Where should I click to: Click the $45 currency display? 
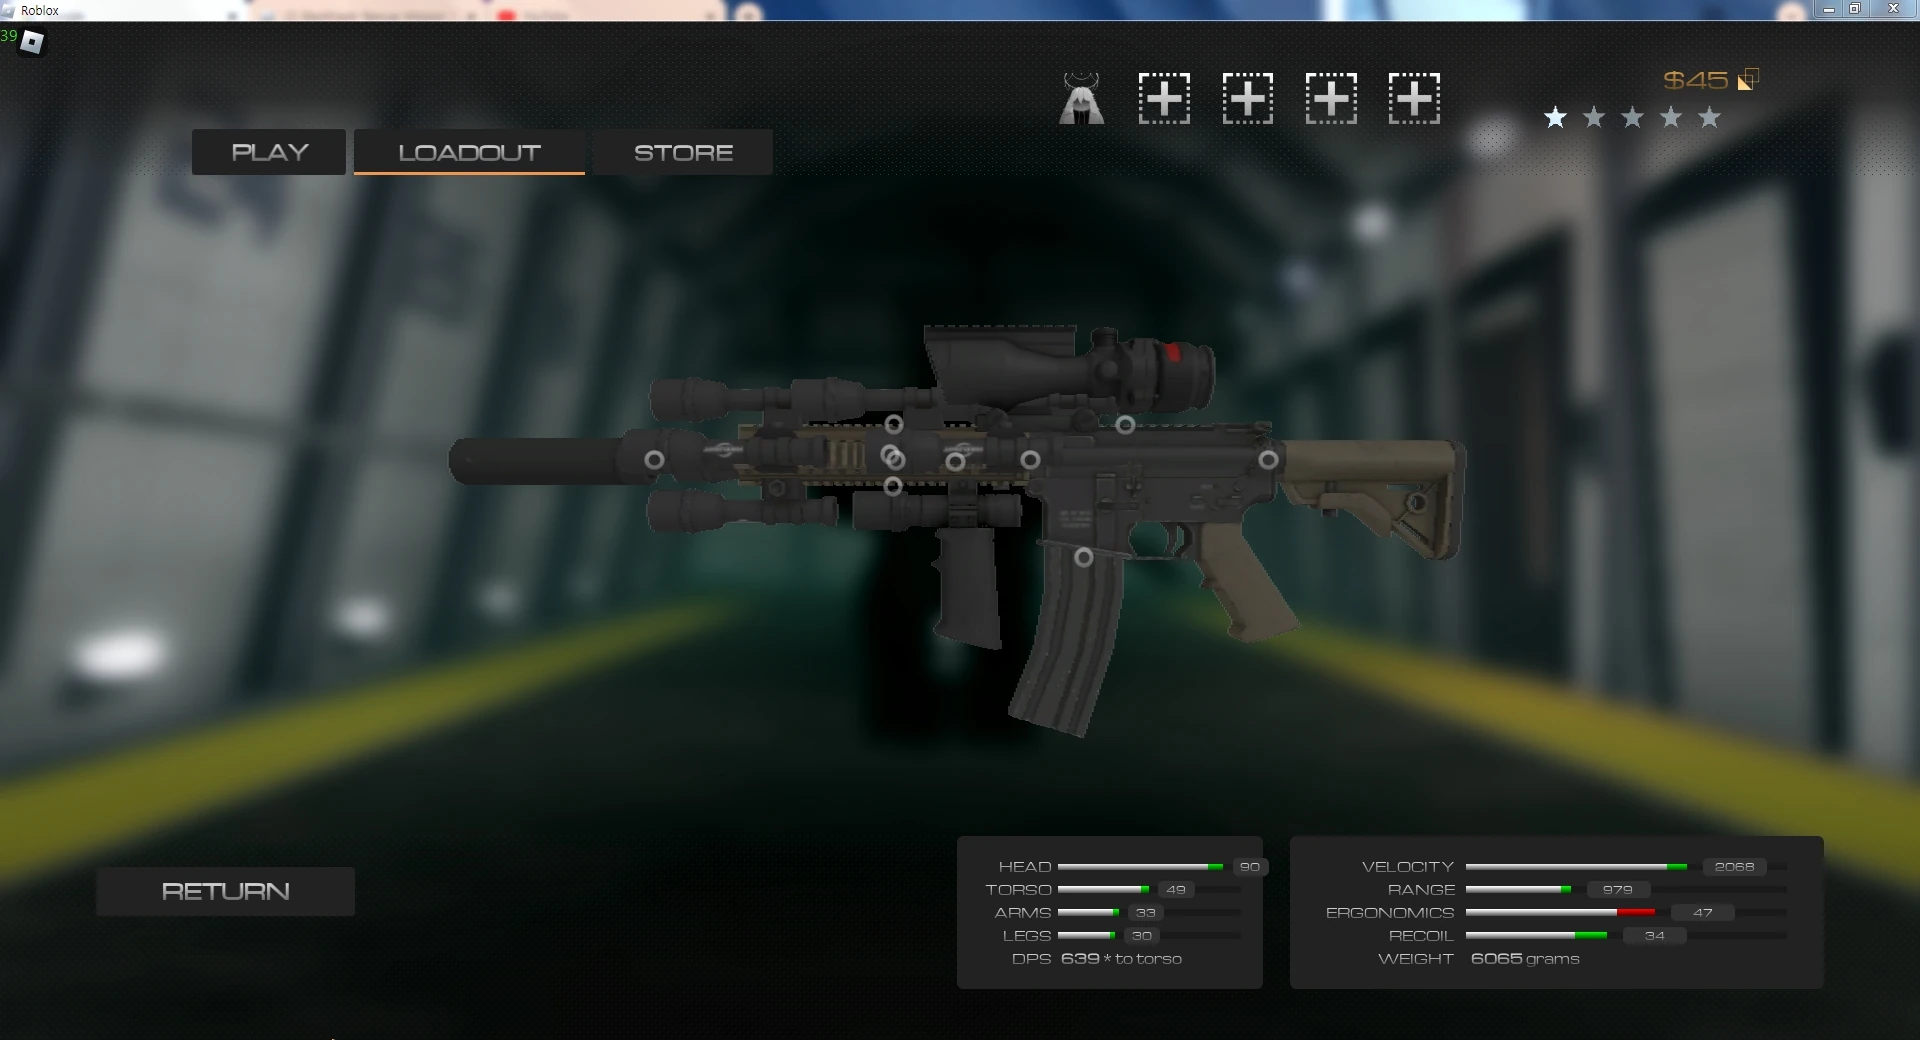(x=1694, y=80)
